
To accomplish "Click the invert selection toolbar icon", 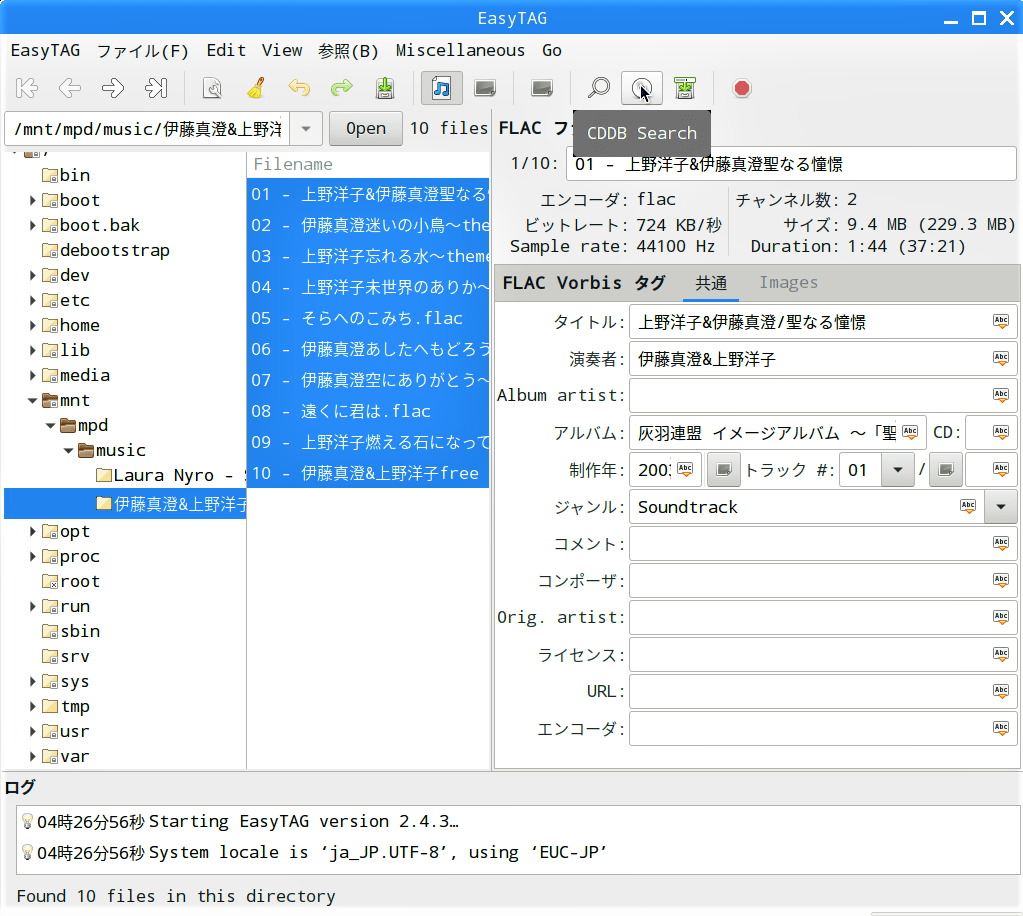I will (x=542, y=88).
